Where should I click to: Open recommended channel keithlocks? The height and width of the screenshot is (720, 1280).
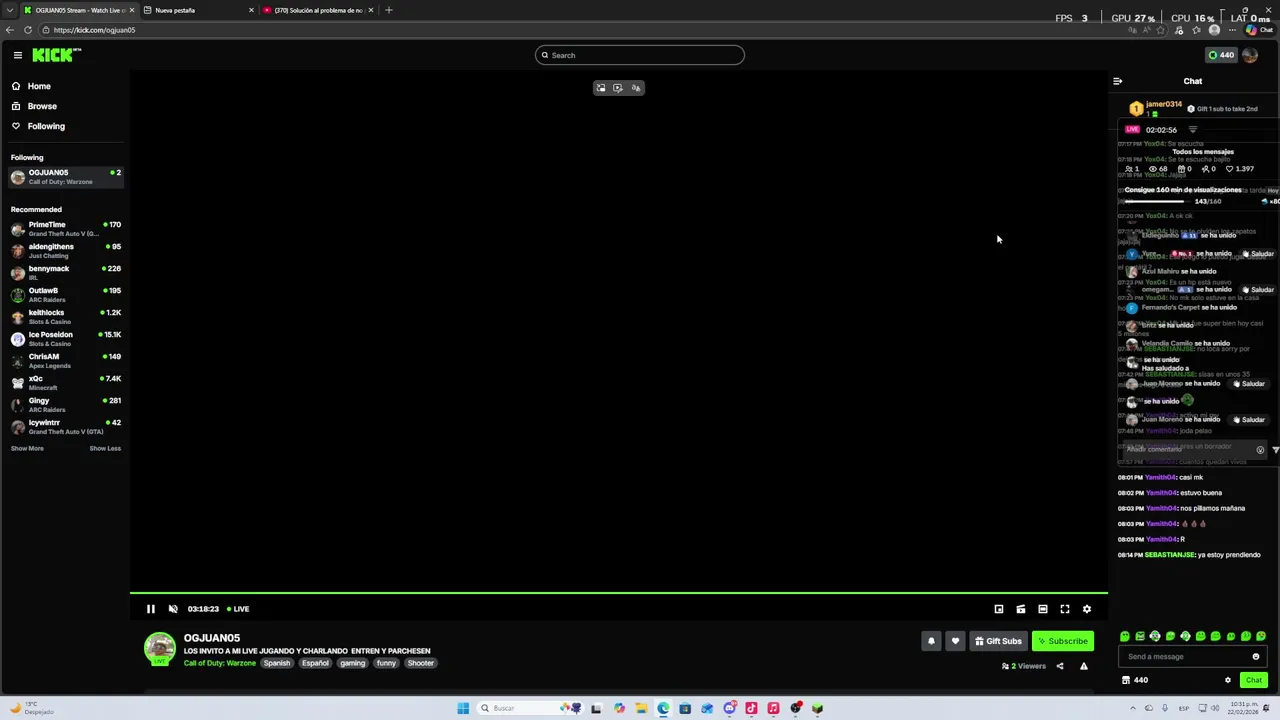(65, 317)
